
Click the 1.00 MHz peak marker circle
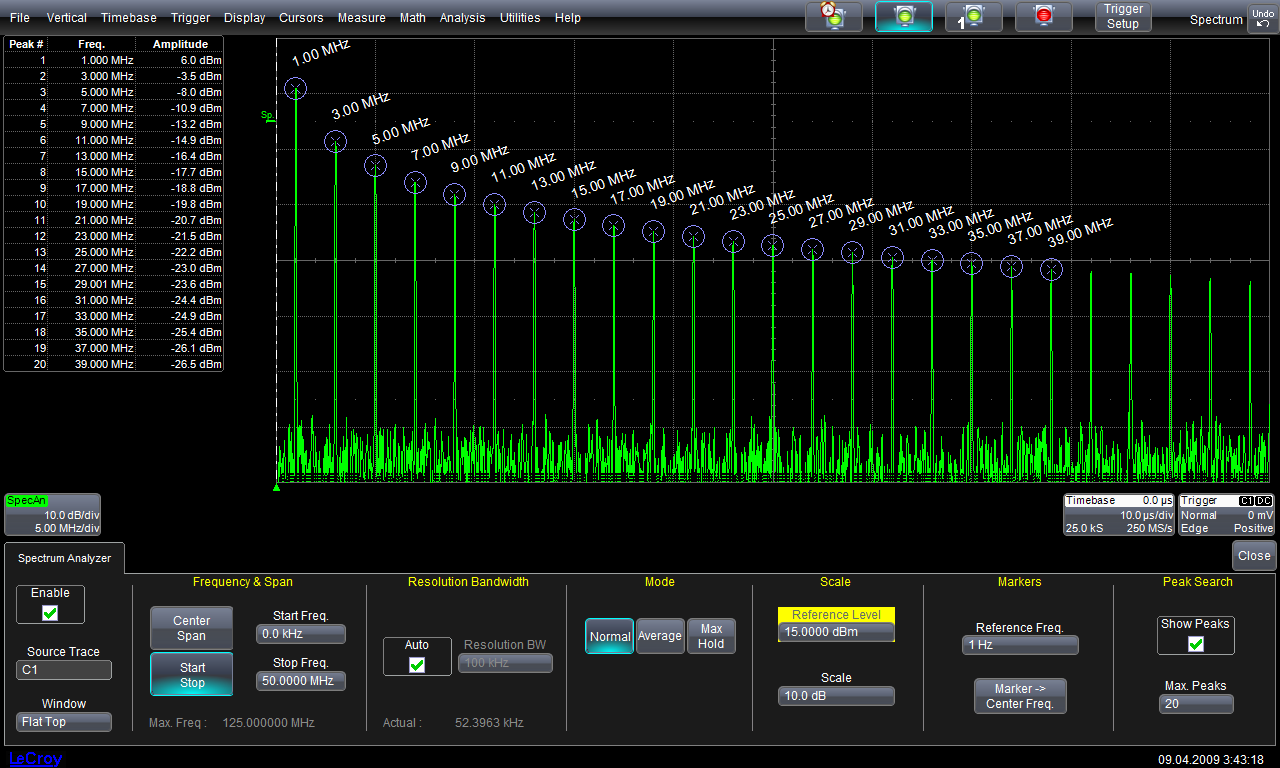pos(295,89)
